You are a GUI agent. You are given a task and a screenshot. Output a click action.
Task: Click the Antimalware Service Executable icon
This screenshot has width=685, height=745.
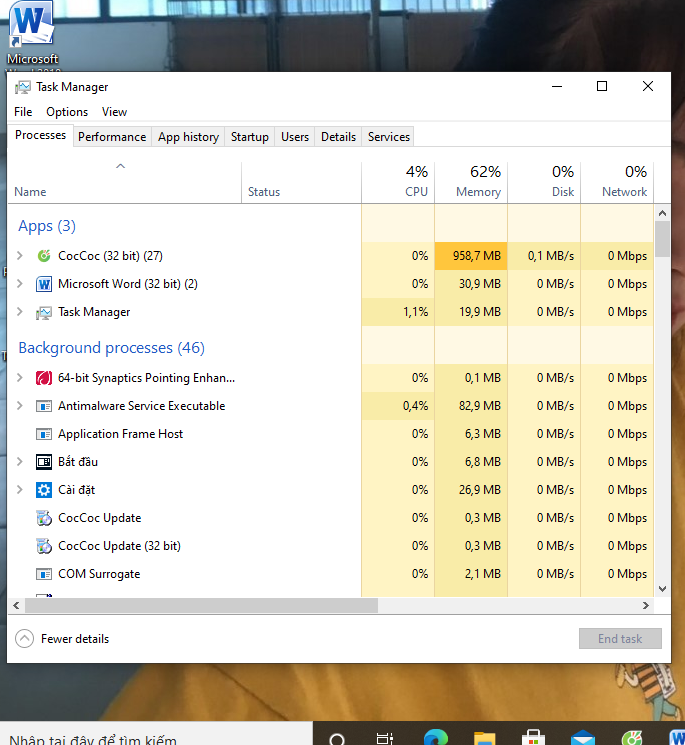[x=44, y=406]
